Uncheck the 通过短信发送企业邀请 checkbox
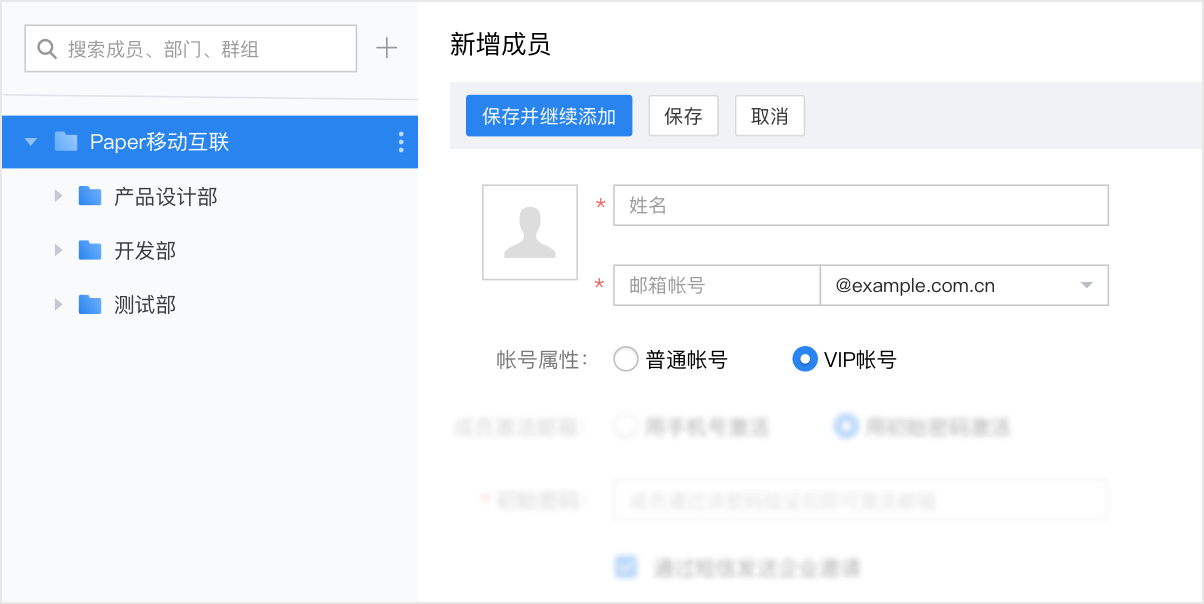1204x604 pixels. [625, 566]
